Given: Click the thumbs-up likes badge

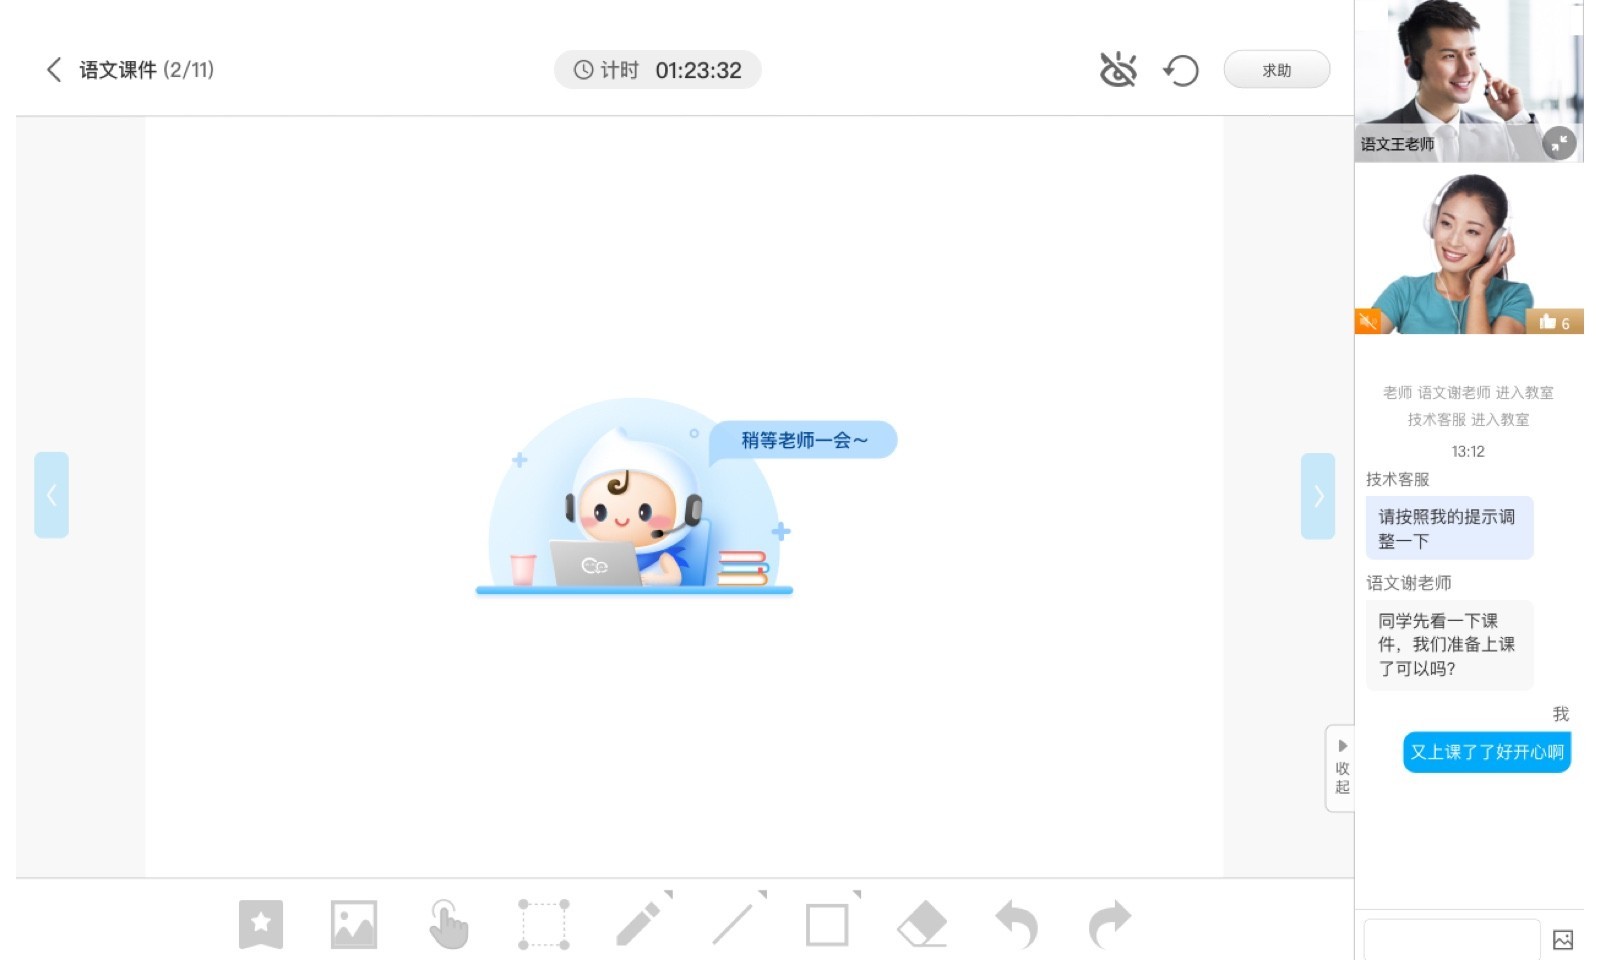Looking at the screenshot, I should pyautogui.click(x=1555, y=322).
